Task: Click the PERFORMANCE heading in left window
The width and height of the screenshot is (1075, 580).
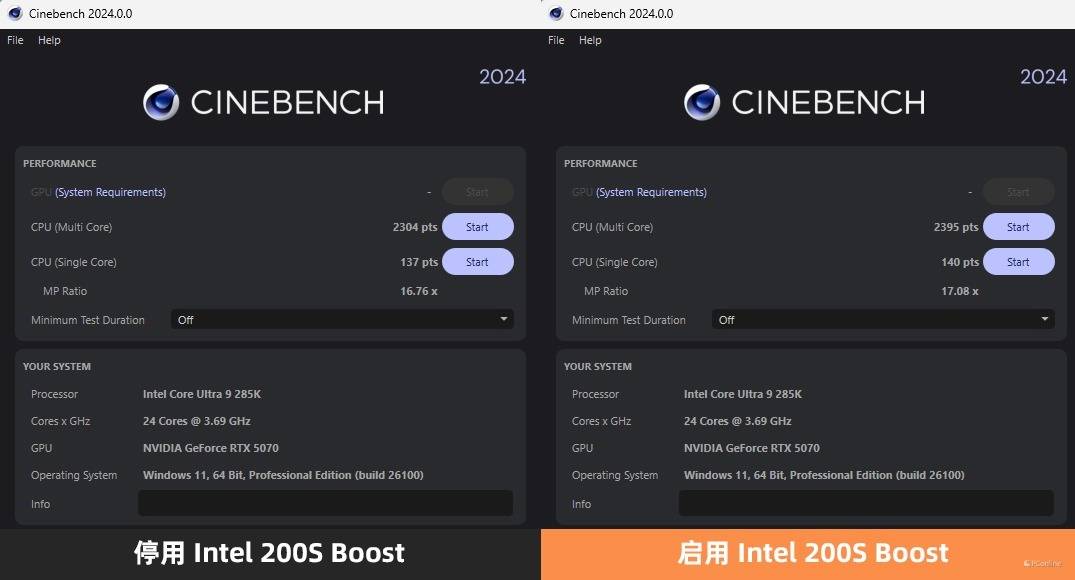Action: [x=60, y=163]
